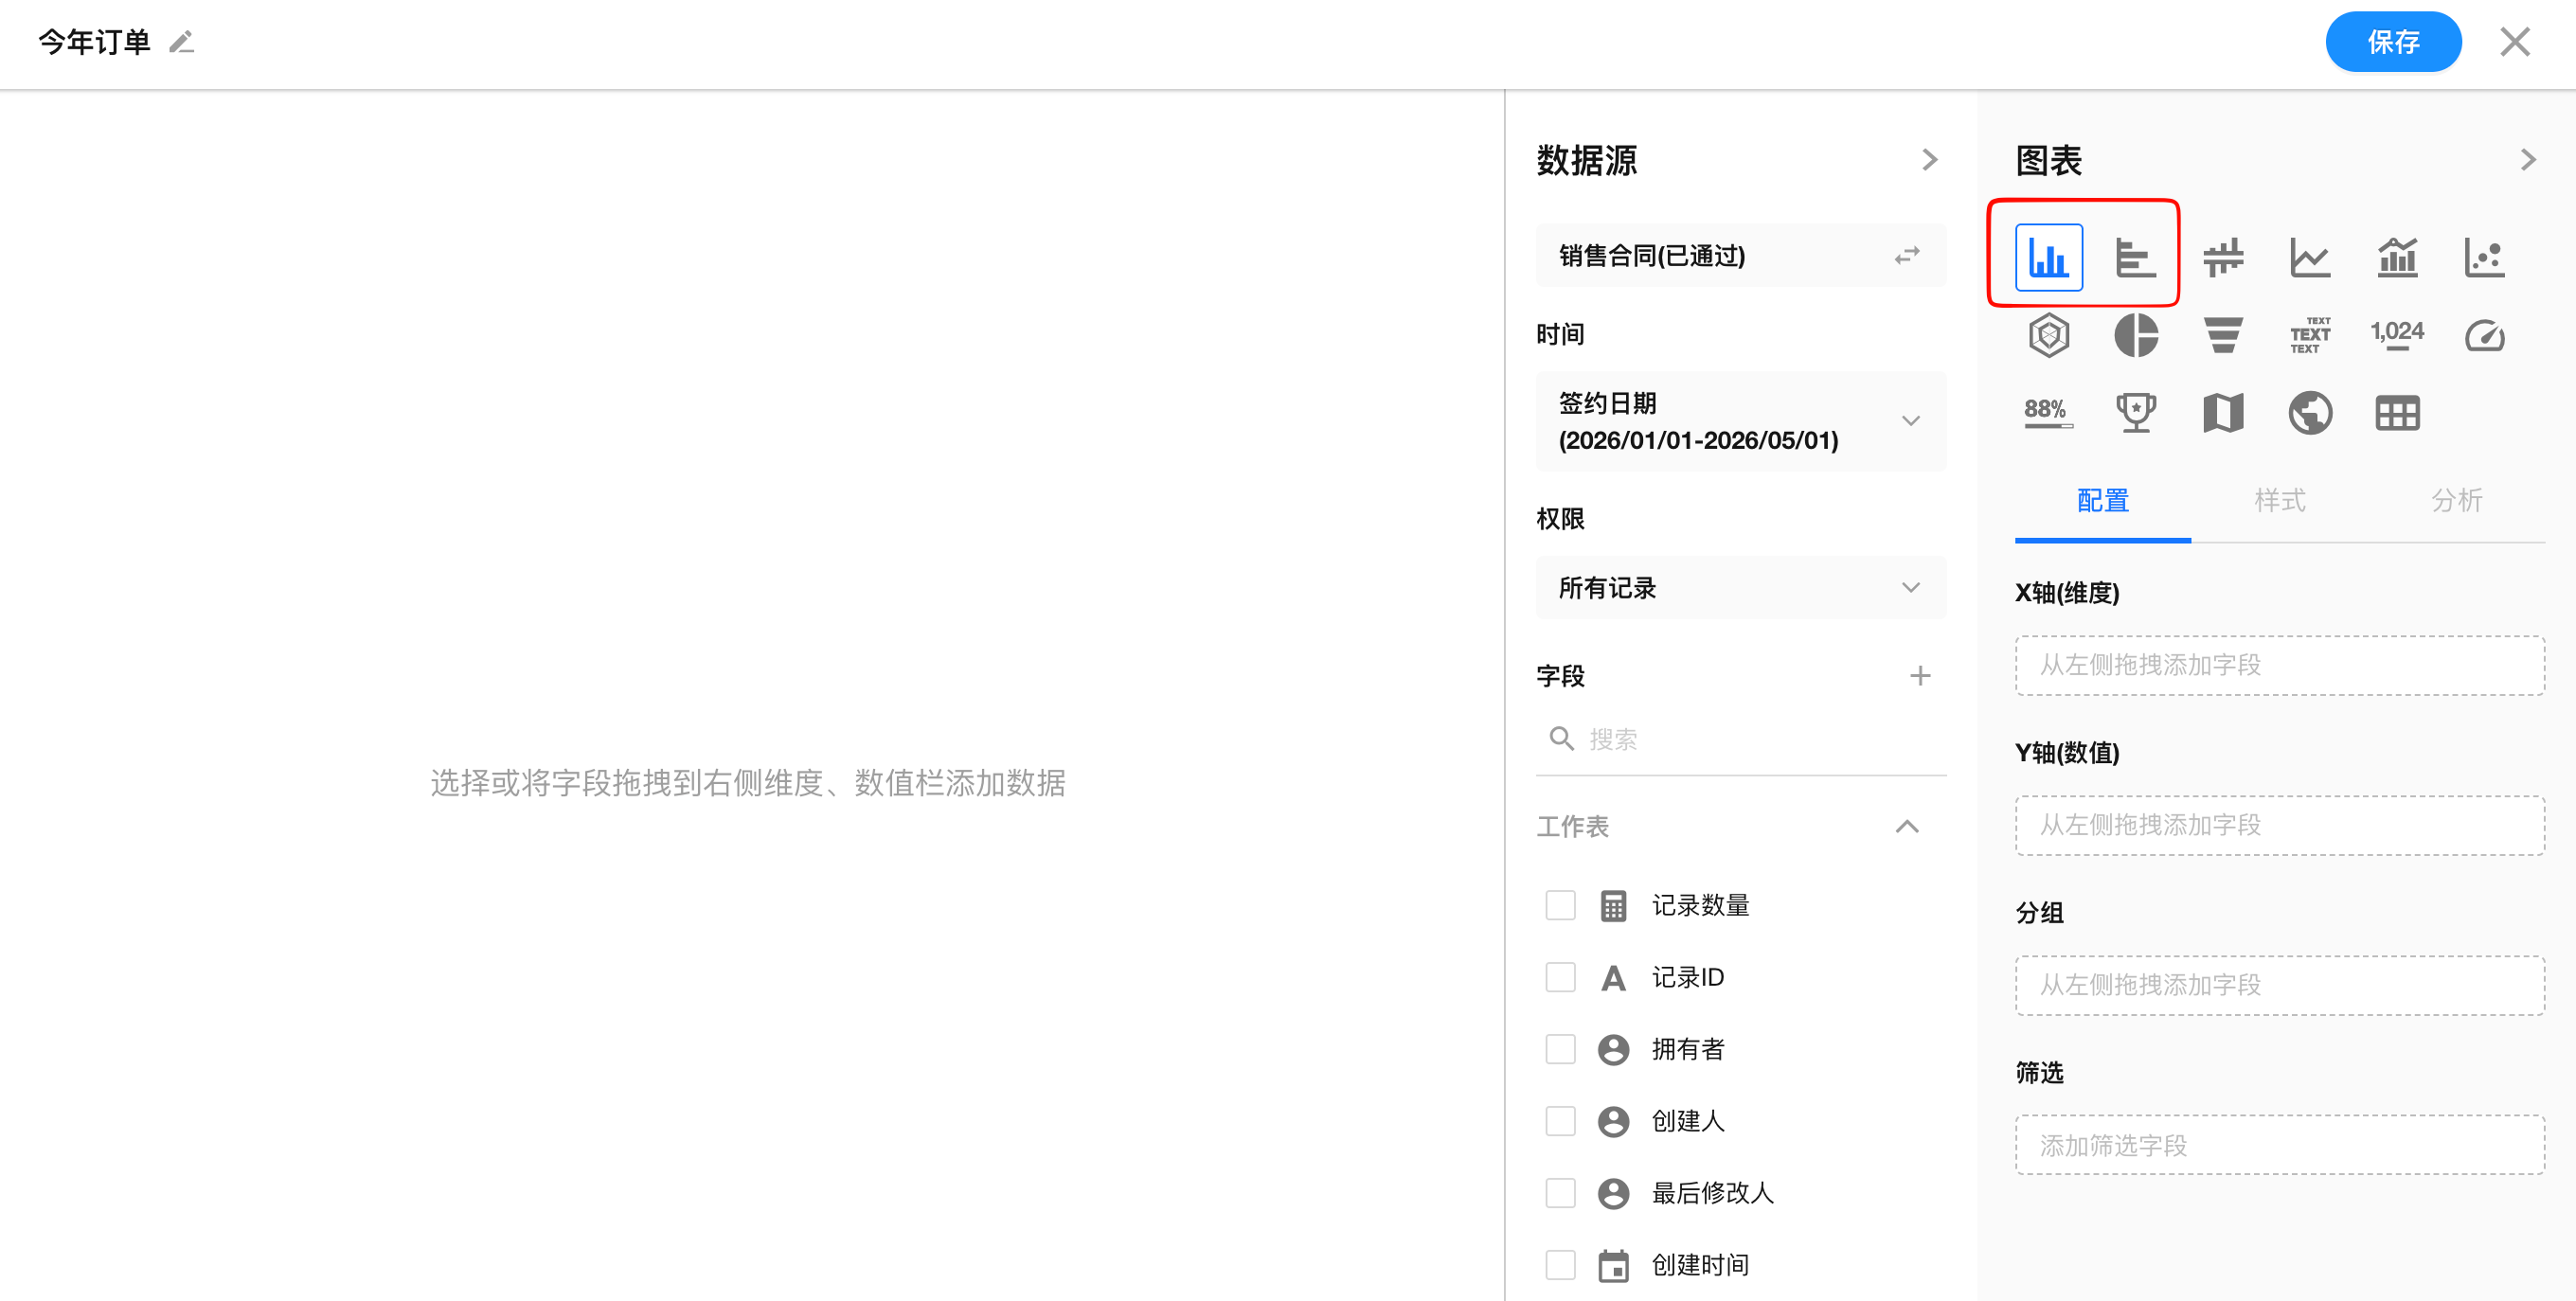Select the pie chart icon
This screenshot has height=1301, width=2576.
2135,335
